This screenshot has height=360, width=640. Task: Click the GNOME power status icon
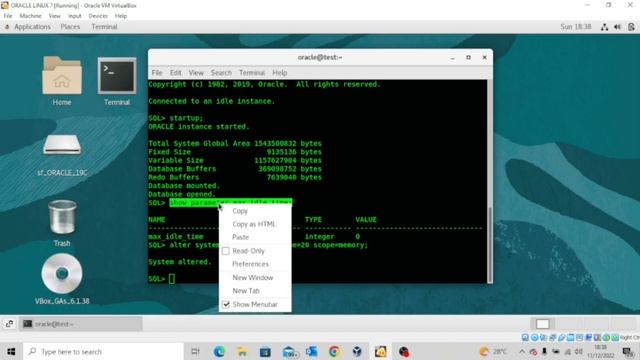click(631, 27)
